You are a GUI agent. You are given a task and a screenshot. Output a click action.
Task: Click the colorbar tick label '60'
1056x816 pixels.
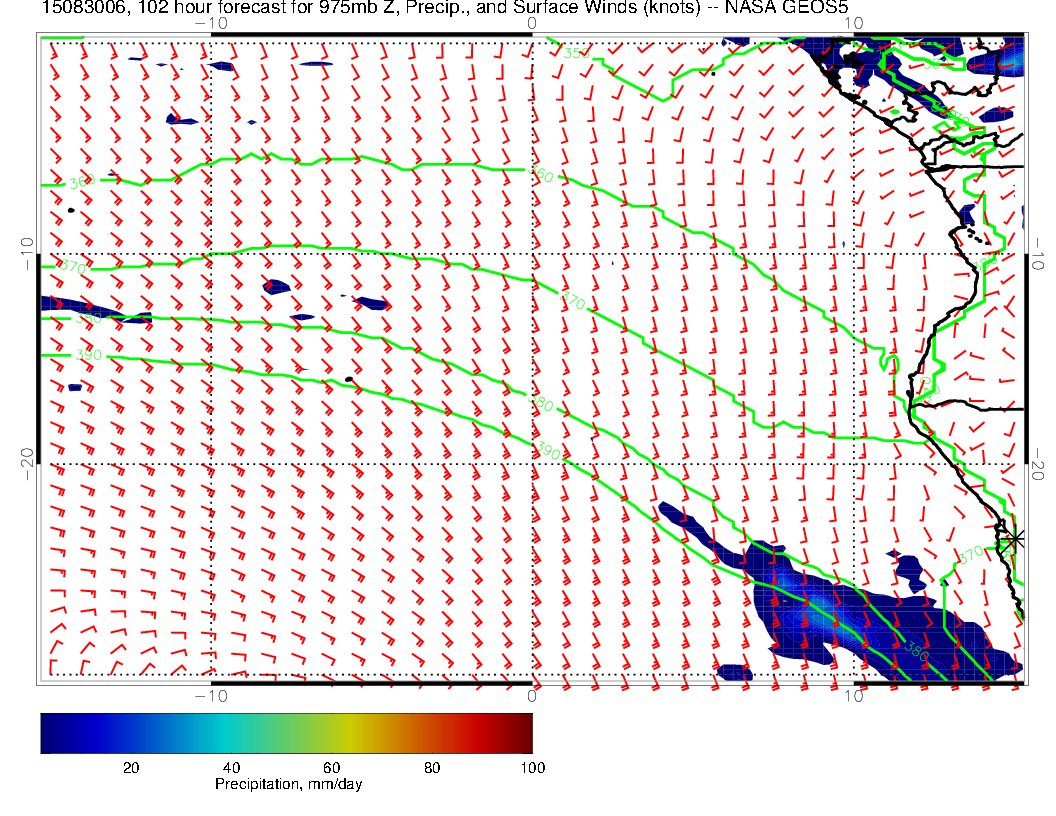pyautogui.click(x=331, y=768)
